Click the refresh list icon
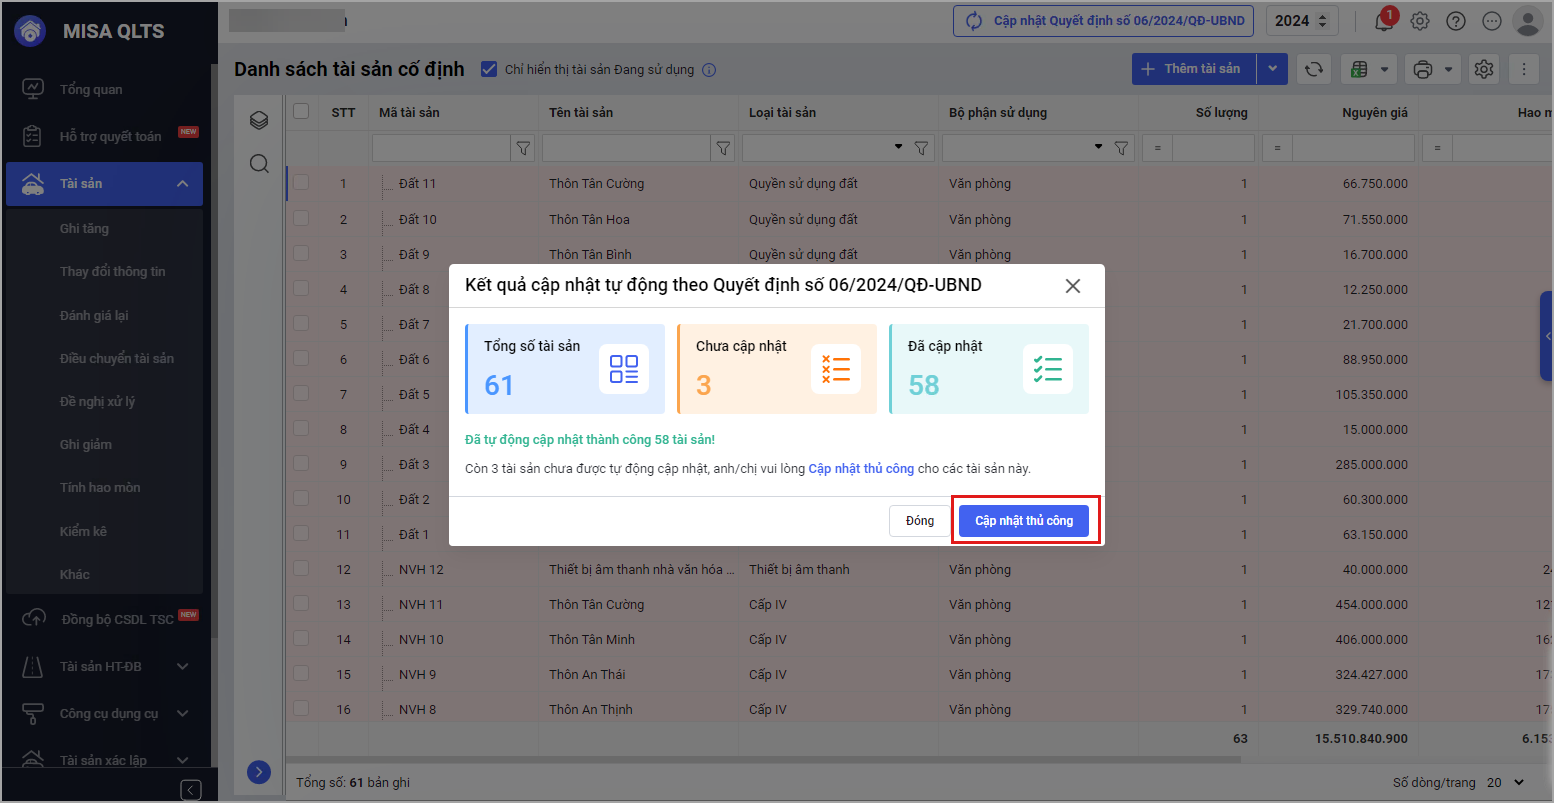Screen dimensions: 1554x803 [1314, 69]
